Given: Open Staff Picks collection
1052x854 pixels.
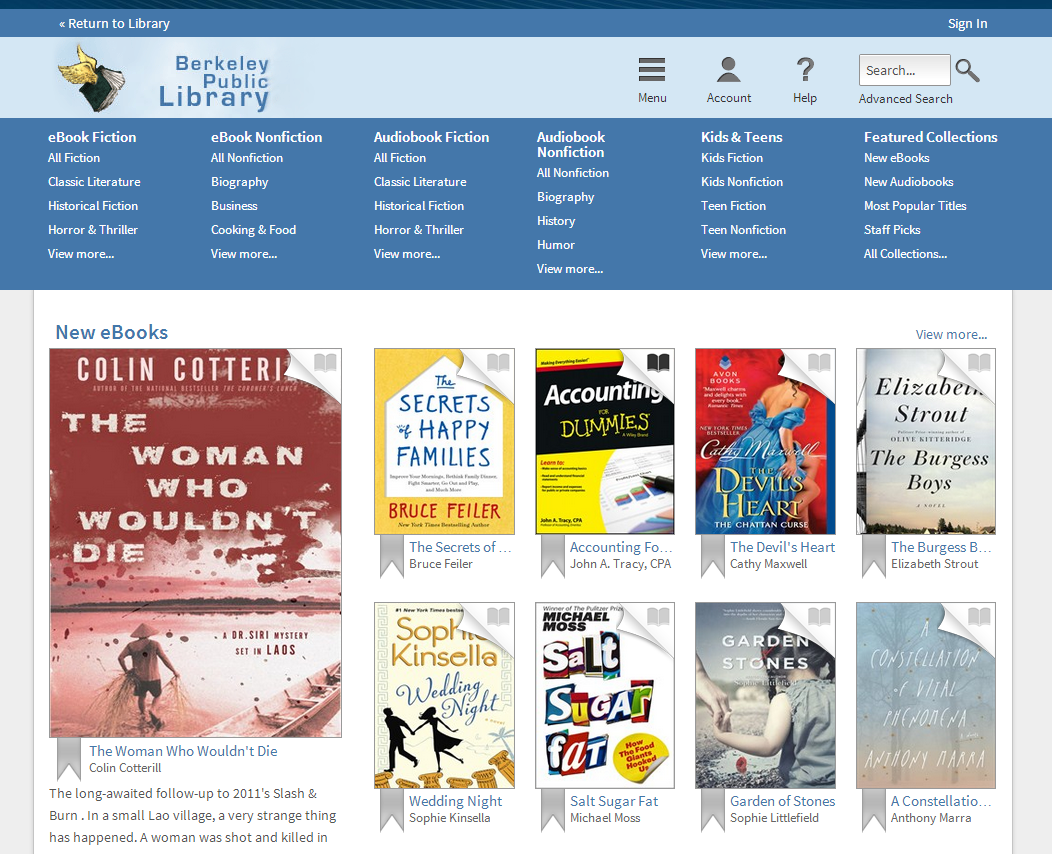Looking at the screenshot, I should tap(892, 229).
